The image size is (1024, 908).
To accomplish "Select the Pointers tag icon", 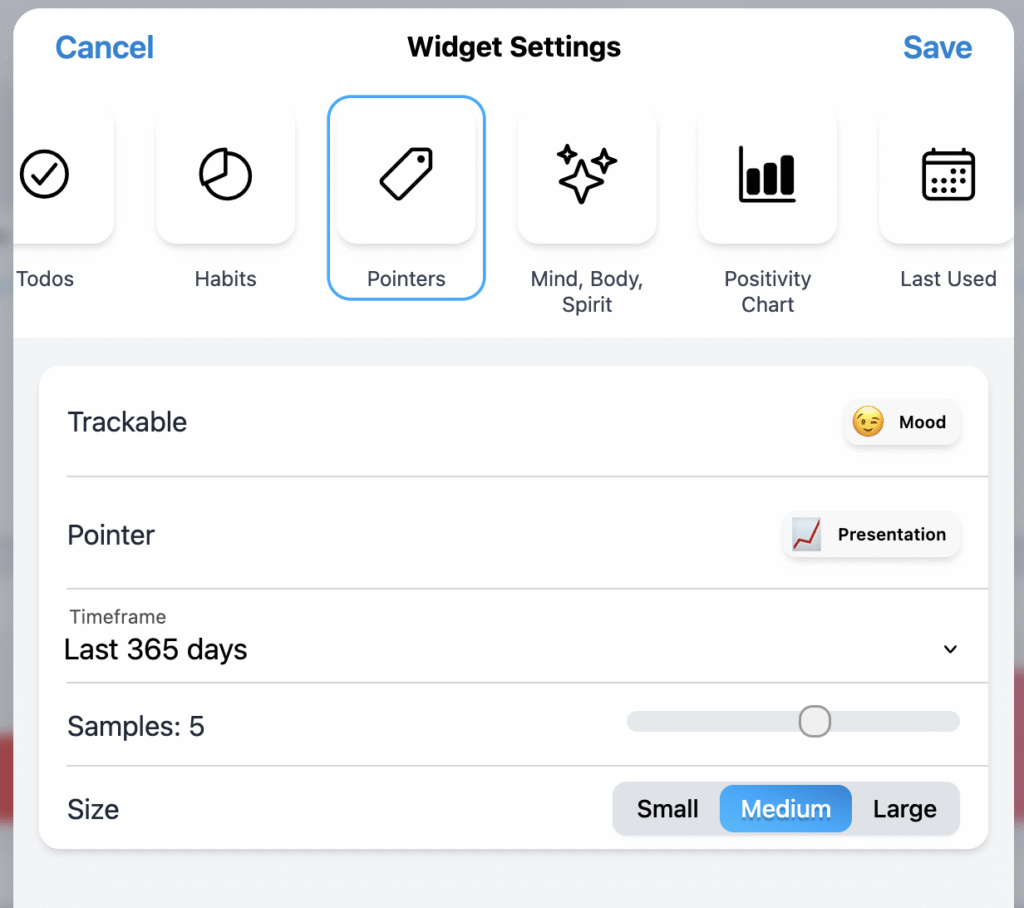I will click(x=406, y=174).
